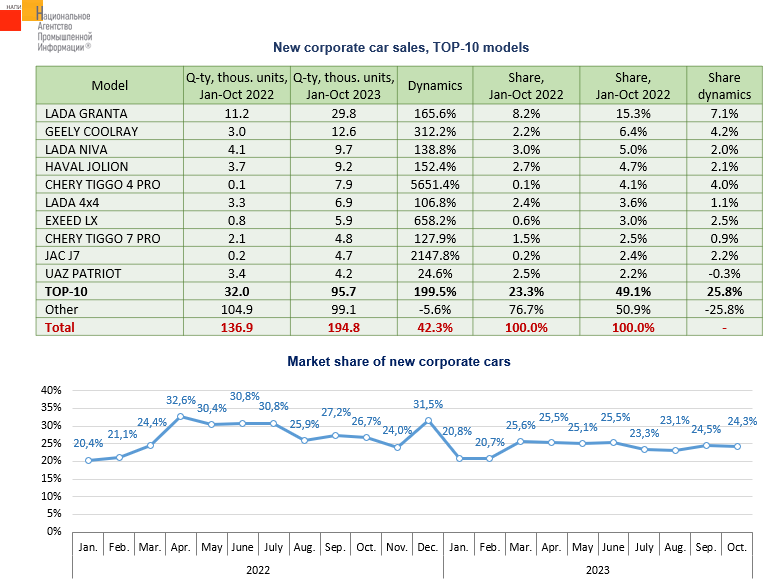Click the CHERY TIGGO 4 PRO cell
The image size is (770, 581).
point(103,185)
